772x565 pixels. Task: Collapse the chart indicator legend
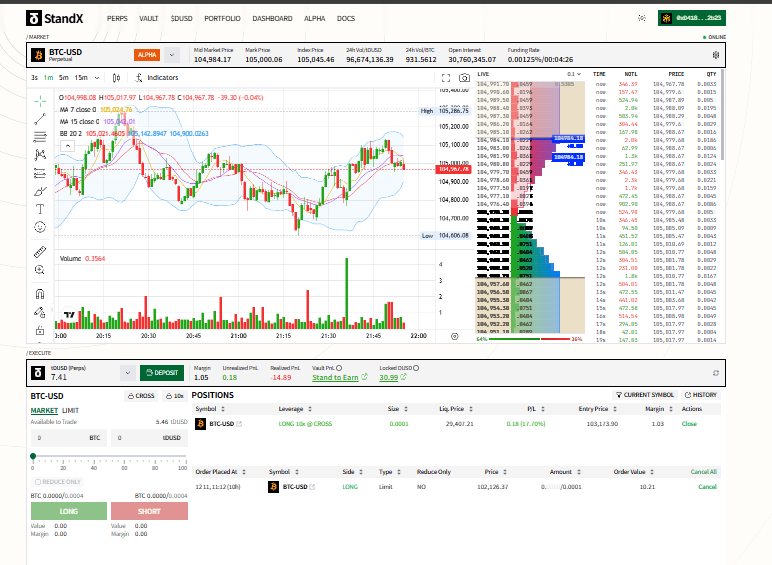click(x=68, y=146)
